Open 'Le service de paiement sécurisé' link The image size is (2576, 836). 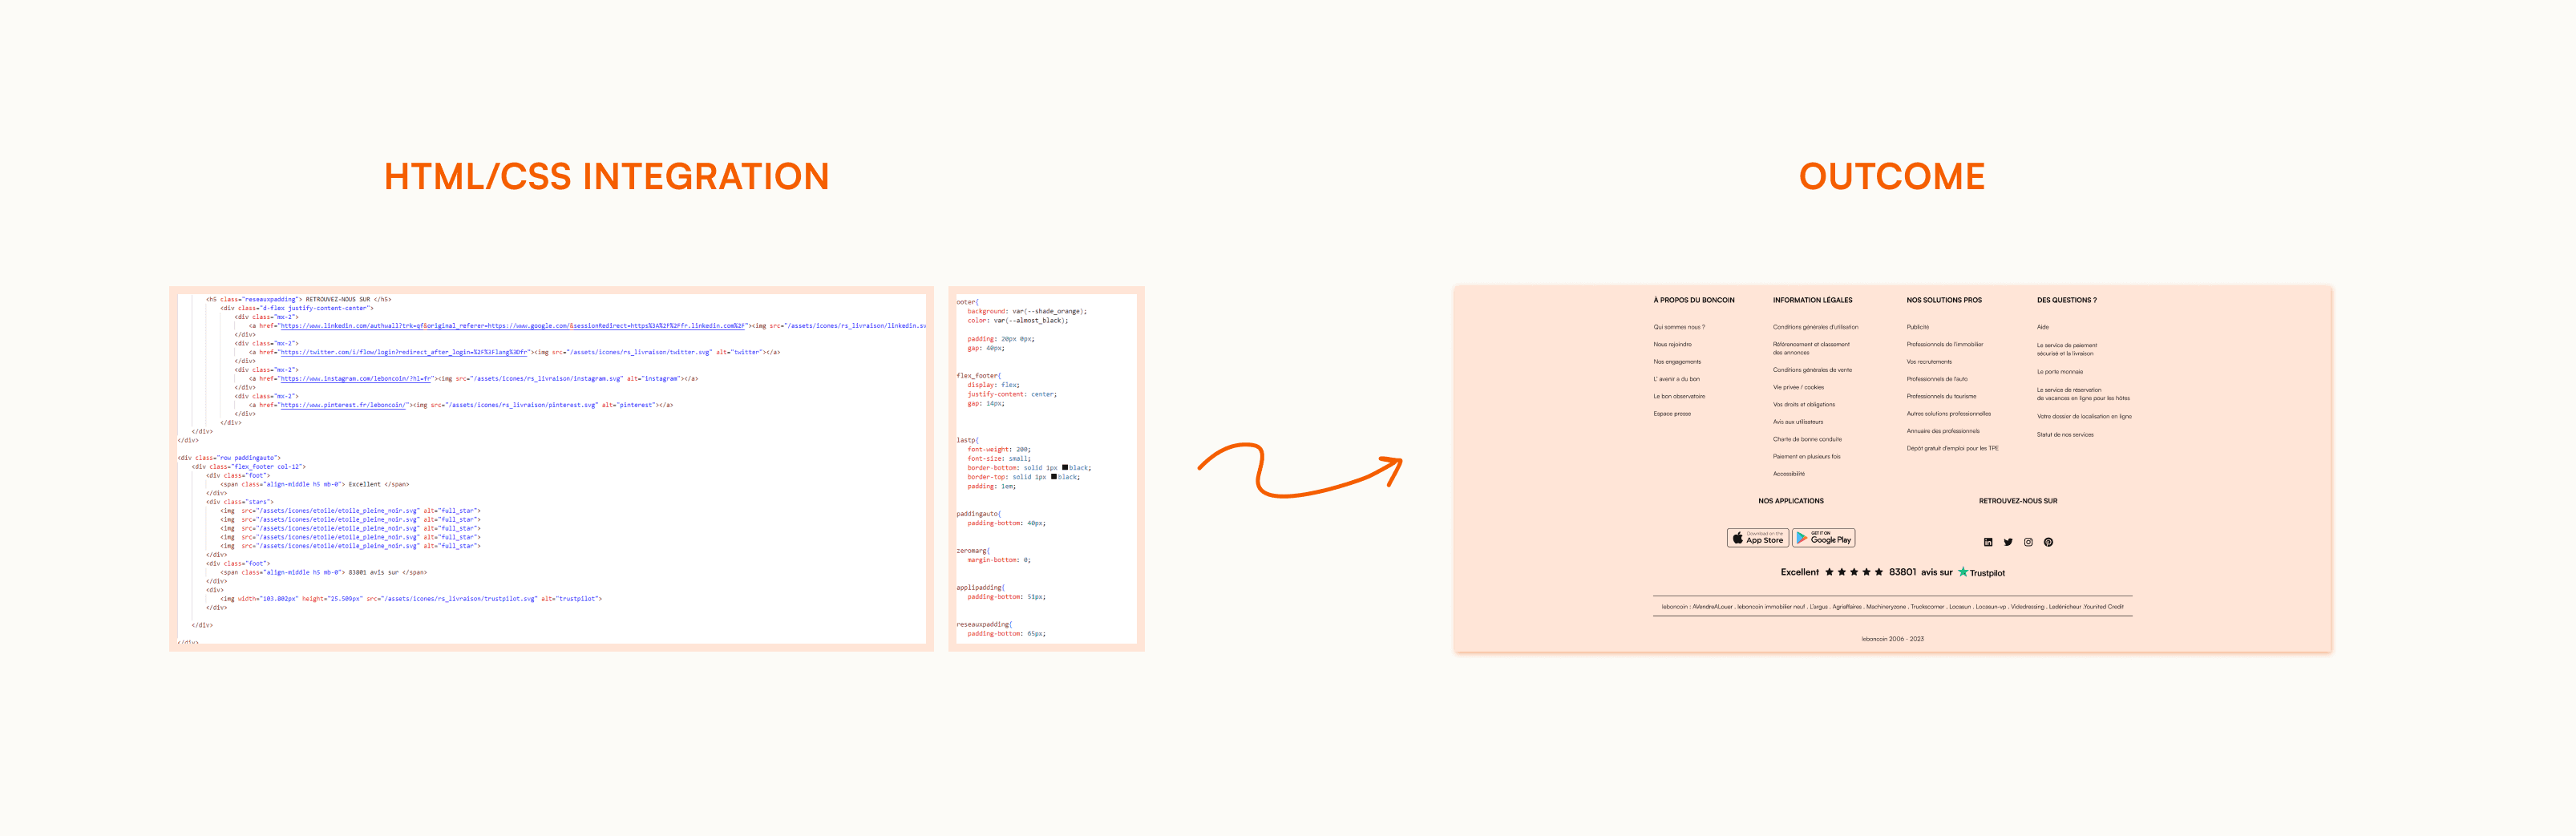[2066, 349]
